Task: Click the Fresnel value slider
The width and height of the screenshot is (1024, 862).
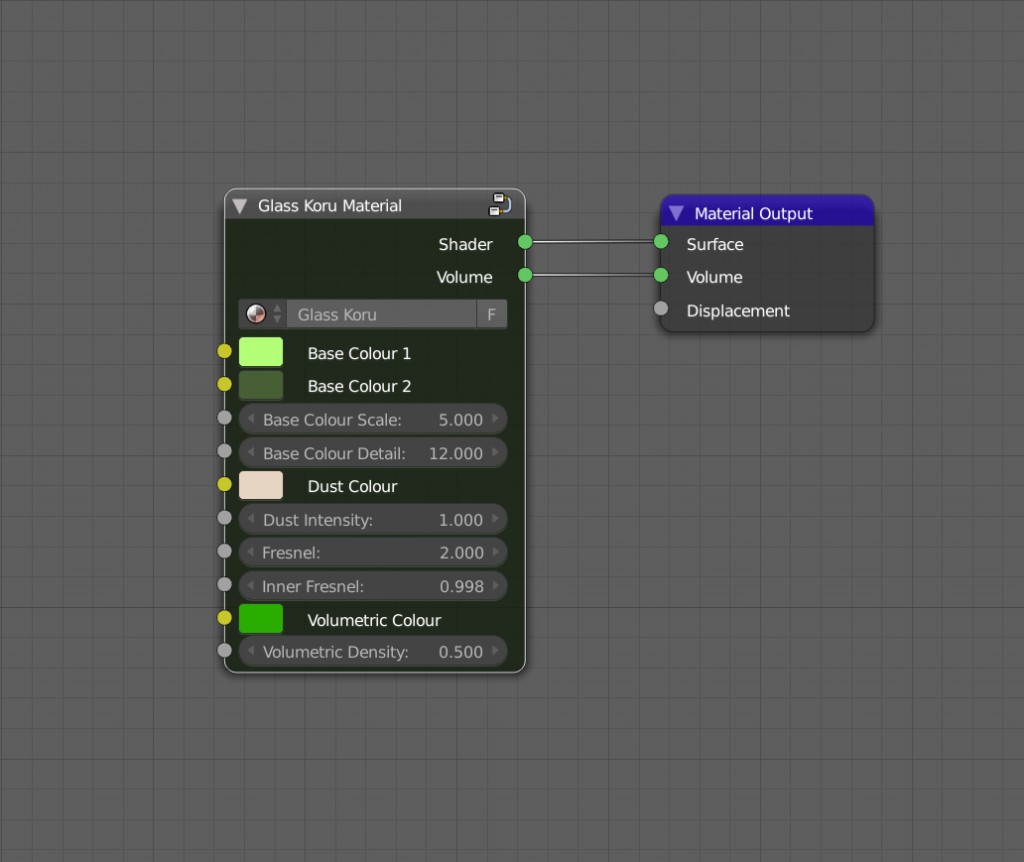Action: coord(372,552)
